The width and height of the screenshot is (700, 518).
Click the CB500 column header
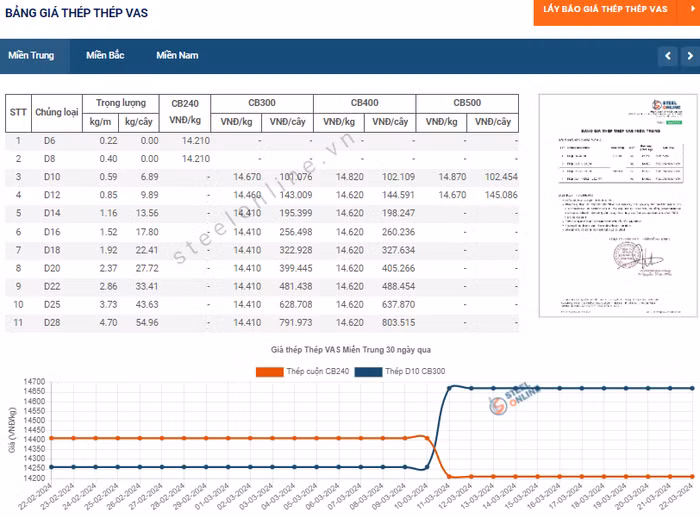point(467,103)
